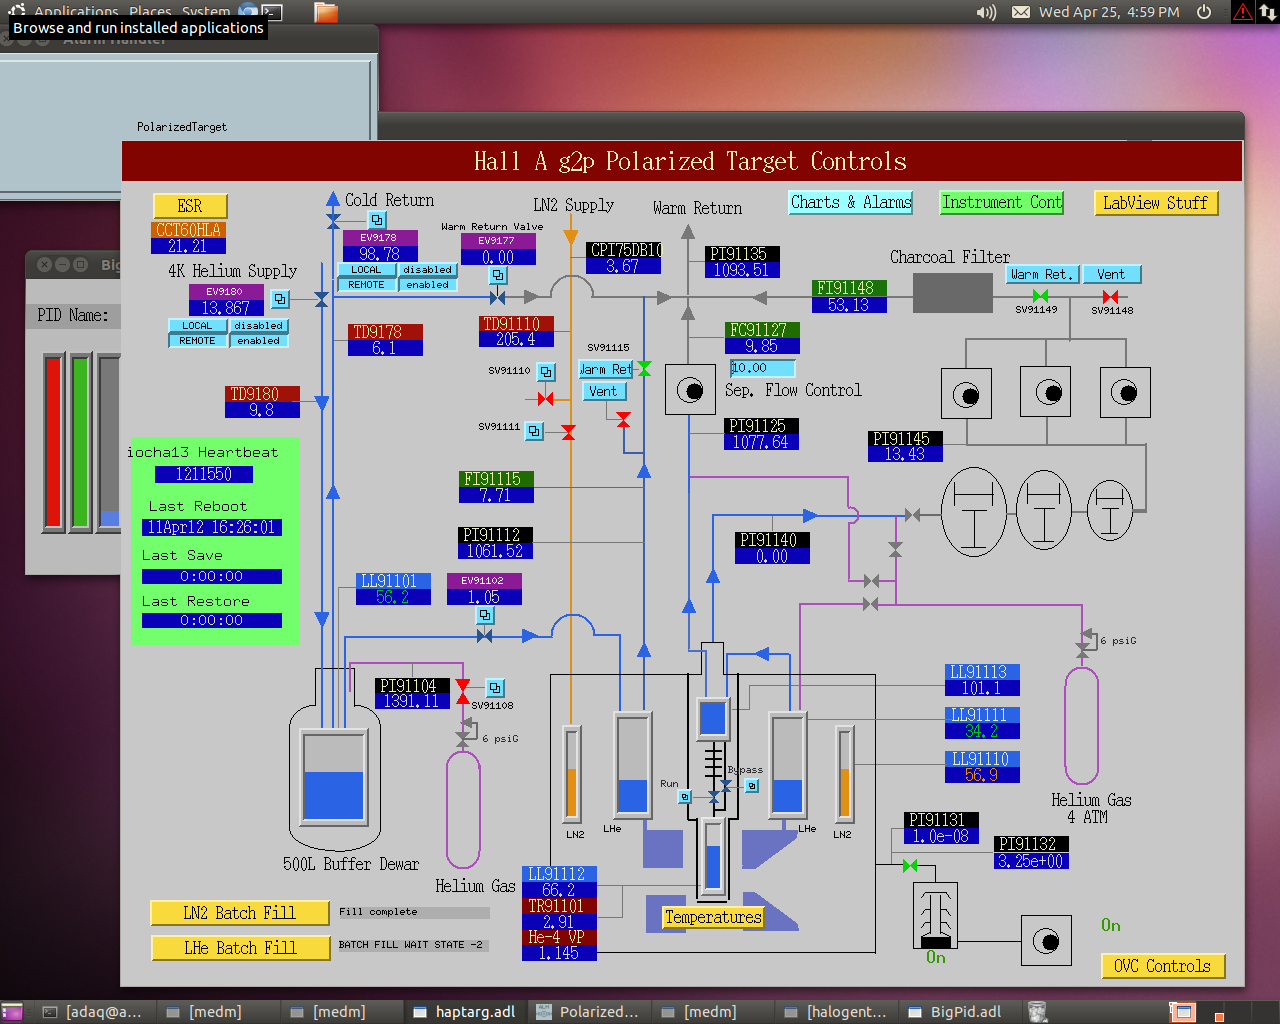Set EV9180 to enabled

coord(259,341)
